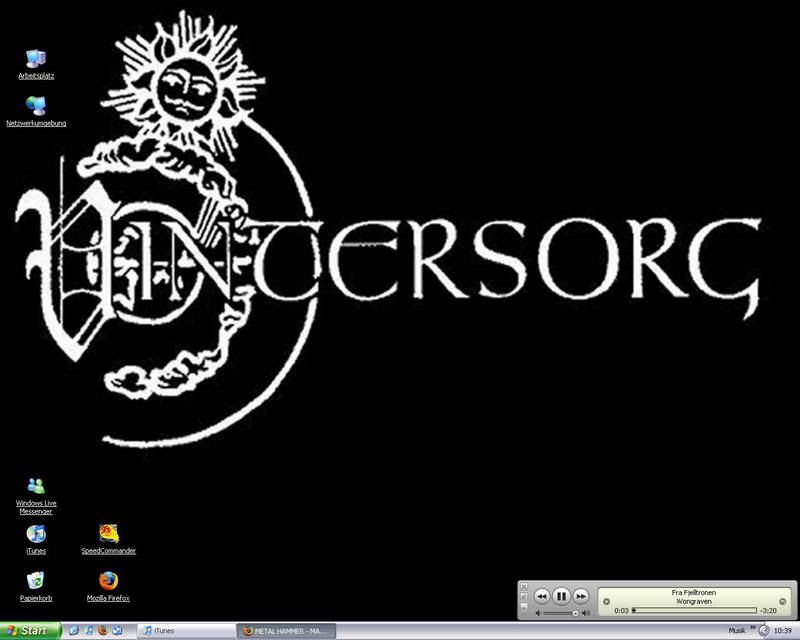Click the track progress bar in iTunes
This screenshot has width=800, height=640.
[694, 610]
